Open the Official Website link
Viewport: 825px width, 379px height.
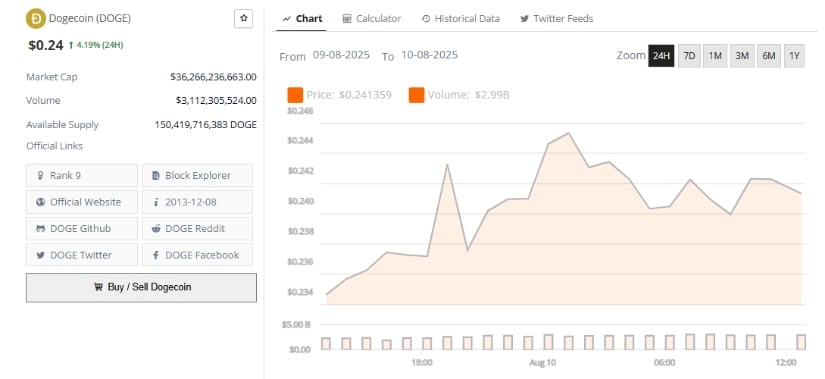pyautogui.click(x=82, y=202)
